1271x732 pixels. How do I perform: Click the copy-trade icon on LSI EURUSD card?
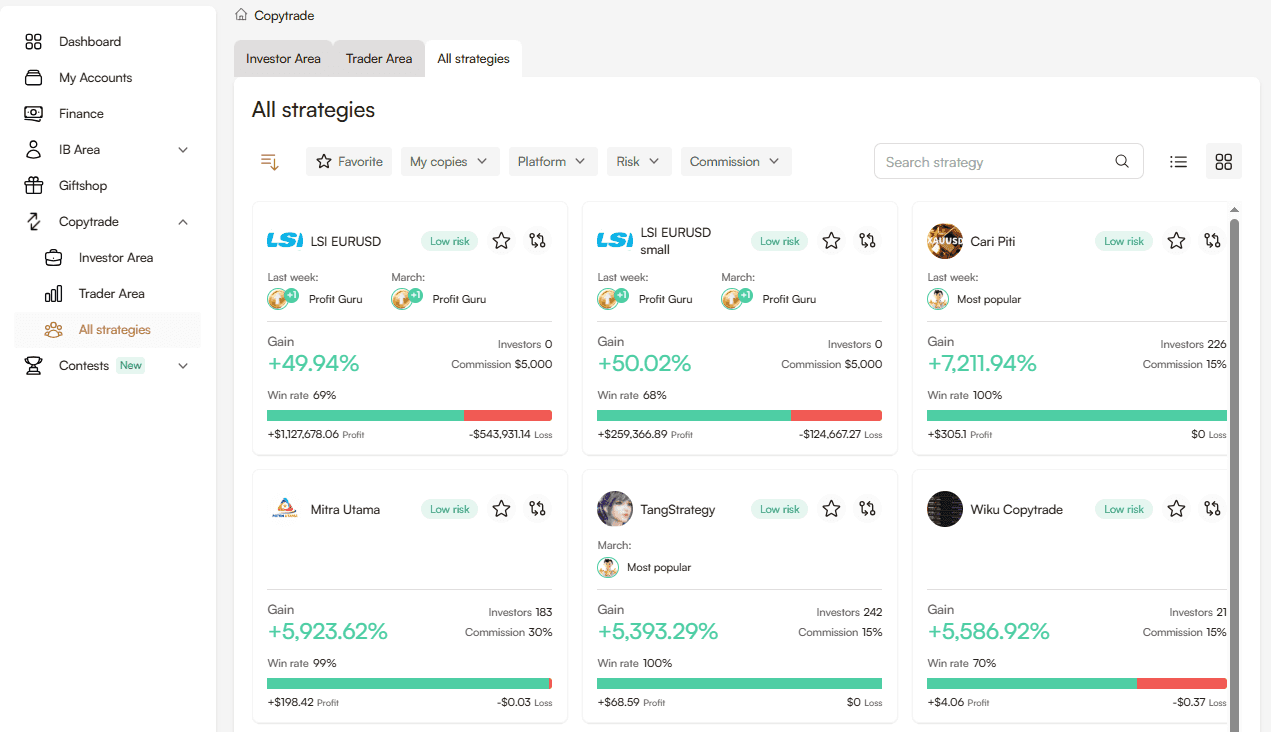click(x=538, y=241)
